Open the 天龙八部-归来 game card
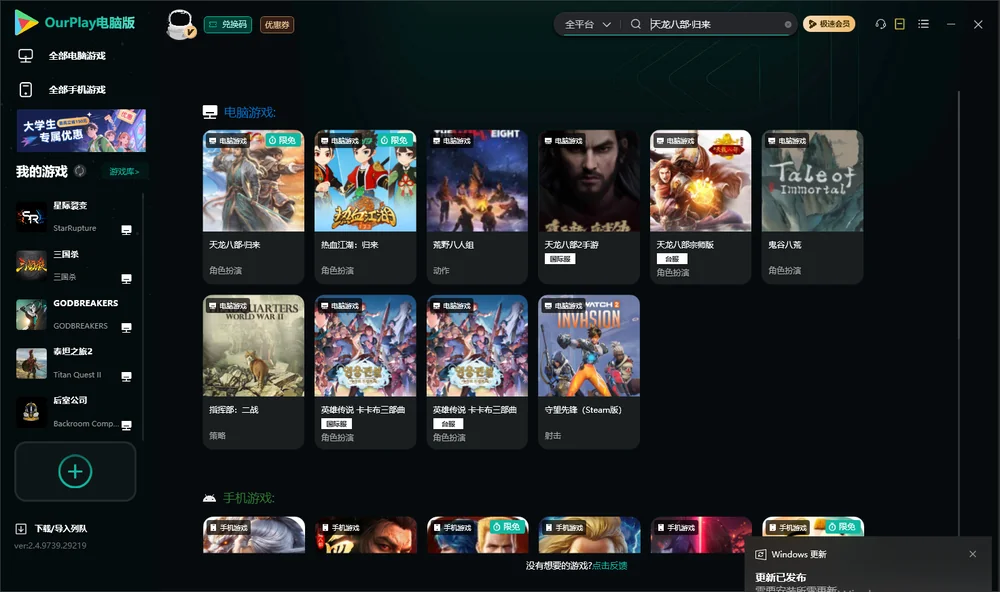This screenshot has height=592, width=1000. (x=253, y=207)
